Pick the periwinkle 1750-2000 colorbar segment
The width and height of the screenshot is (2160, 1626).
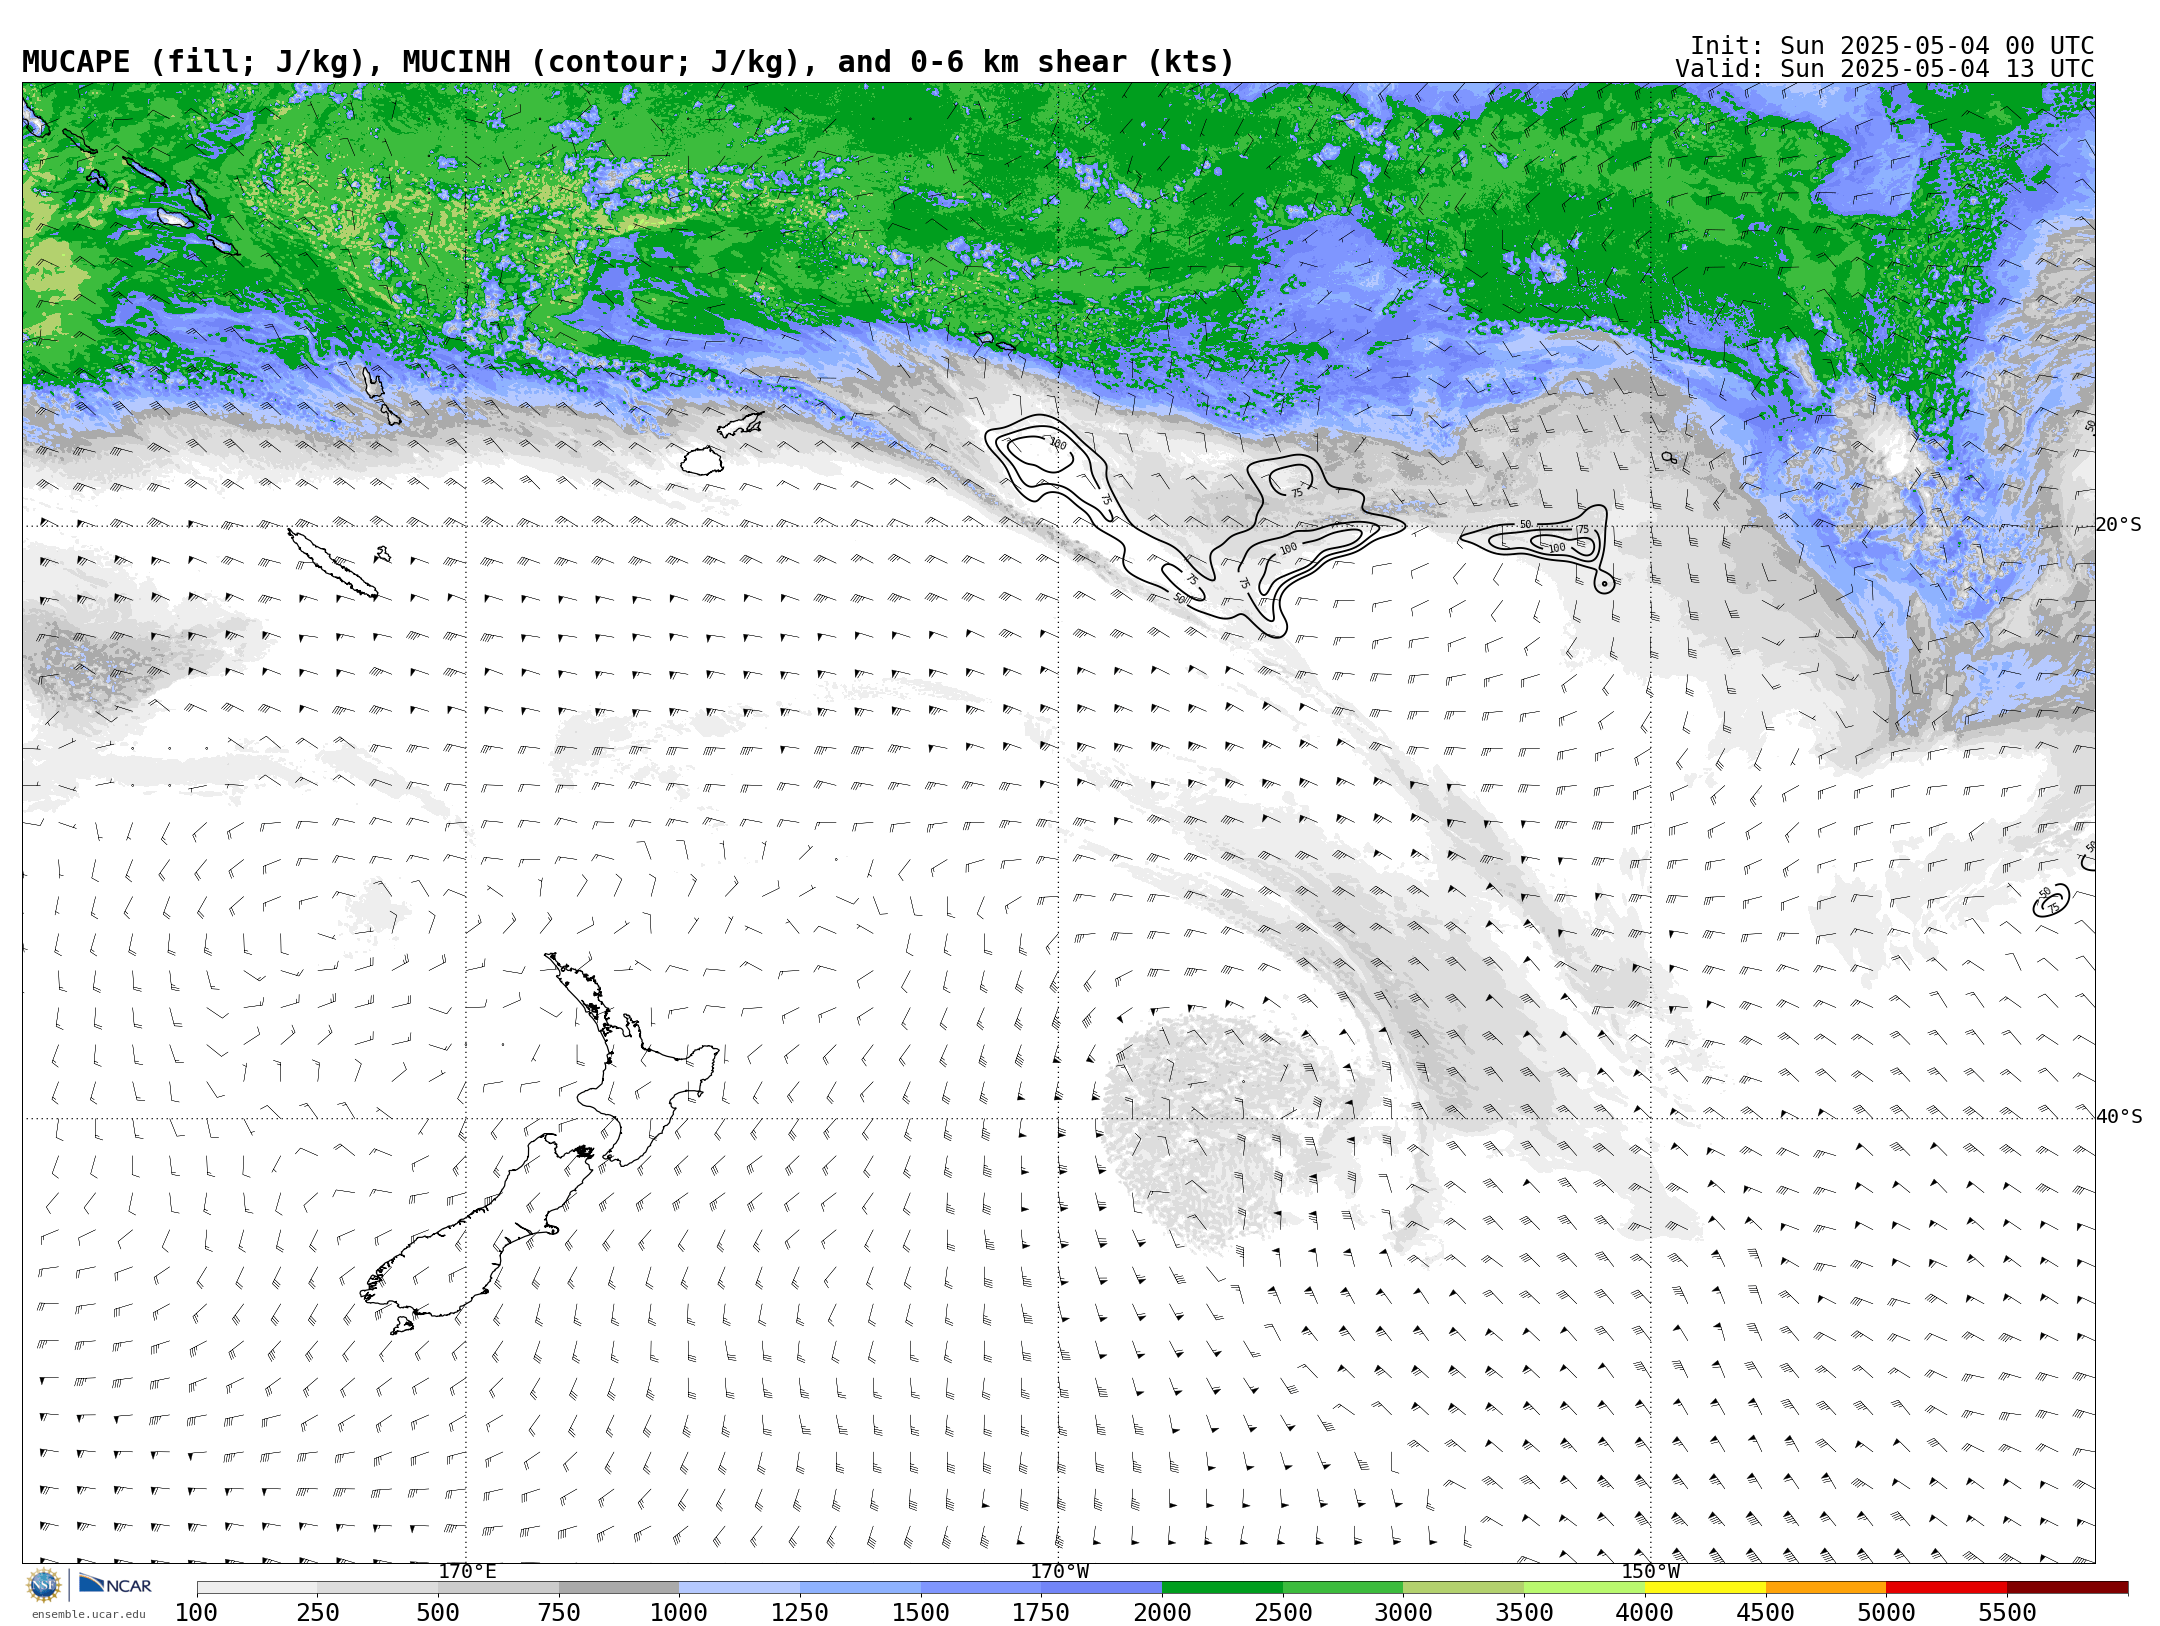tap(1101, 1588)
